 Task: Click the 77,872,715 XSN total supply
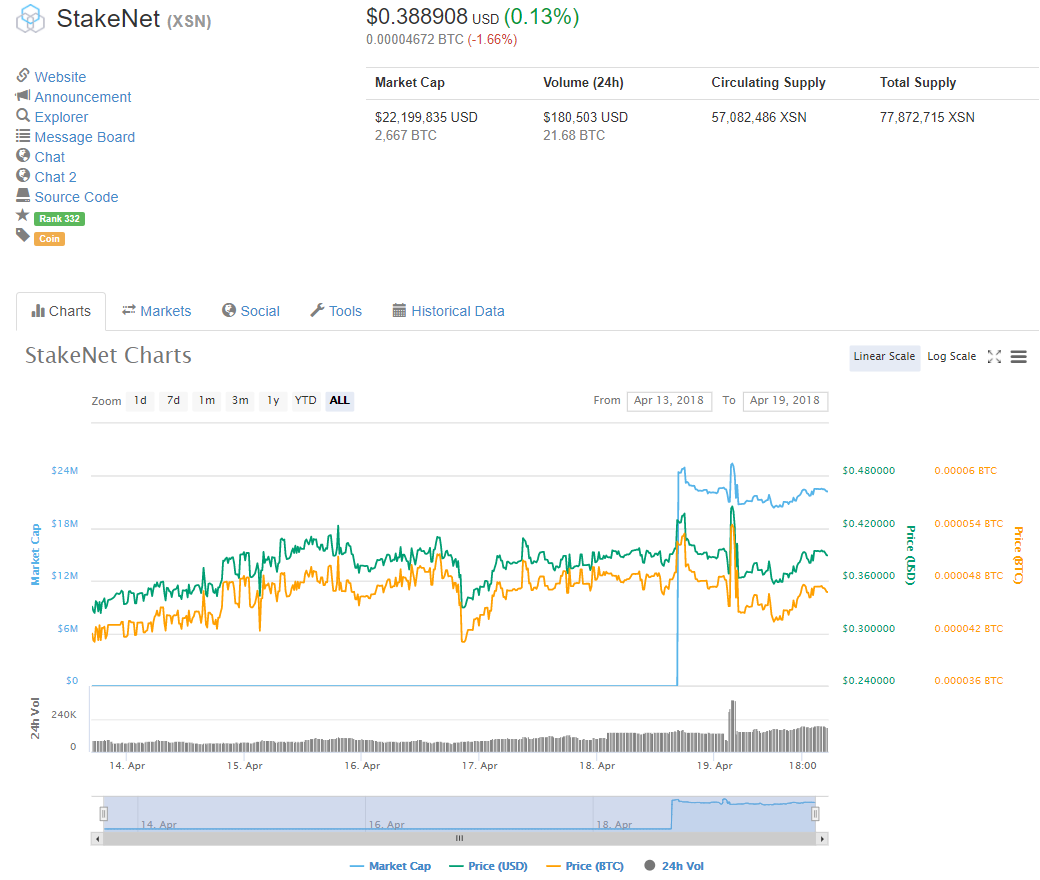pos(927,117)
